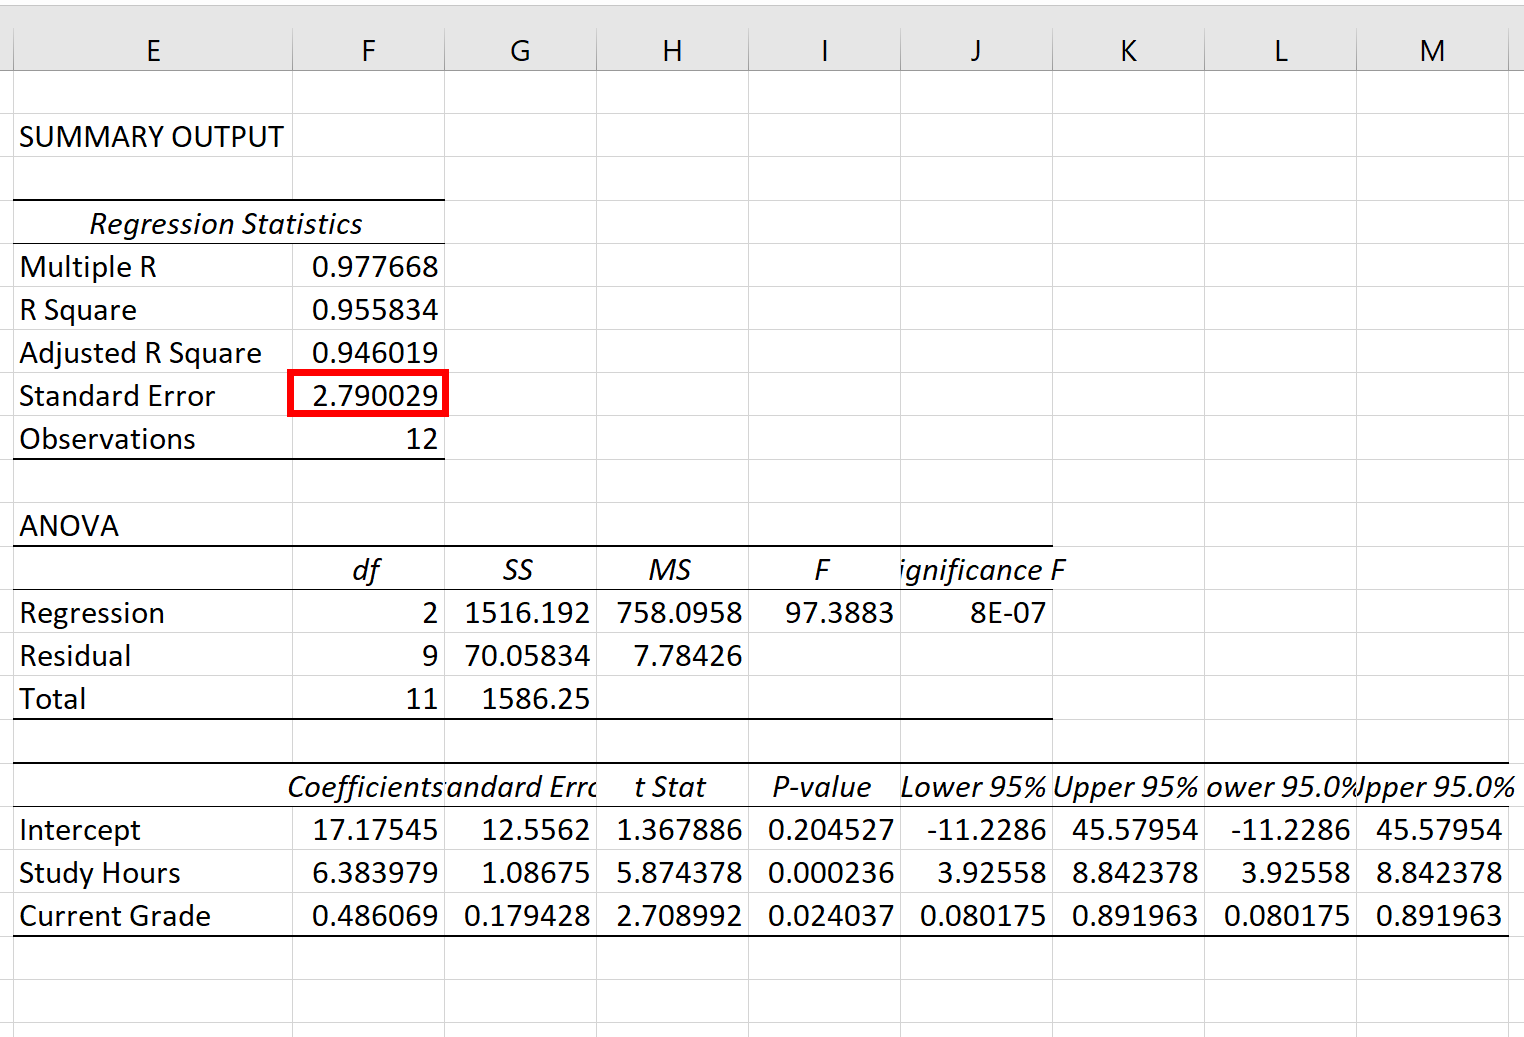
Task: Select Regression MS value 758.0958
Action: coord(672,612)
